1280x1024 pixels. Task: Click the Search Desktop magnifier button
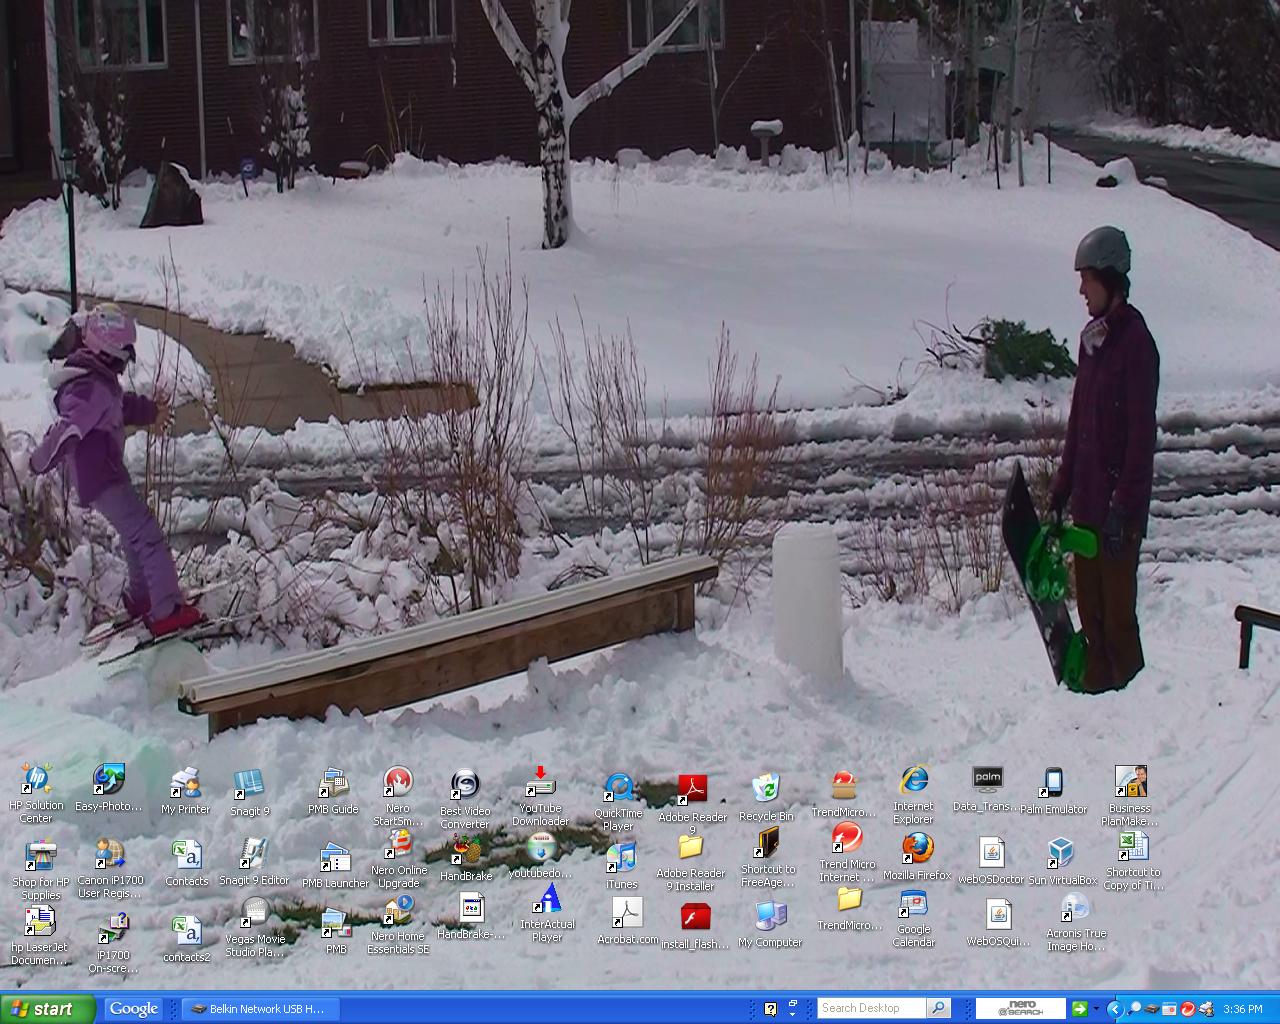coord(940,1008)
